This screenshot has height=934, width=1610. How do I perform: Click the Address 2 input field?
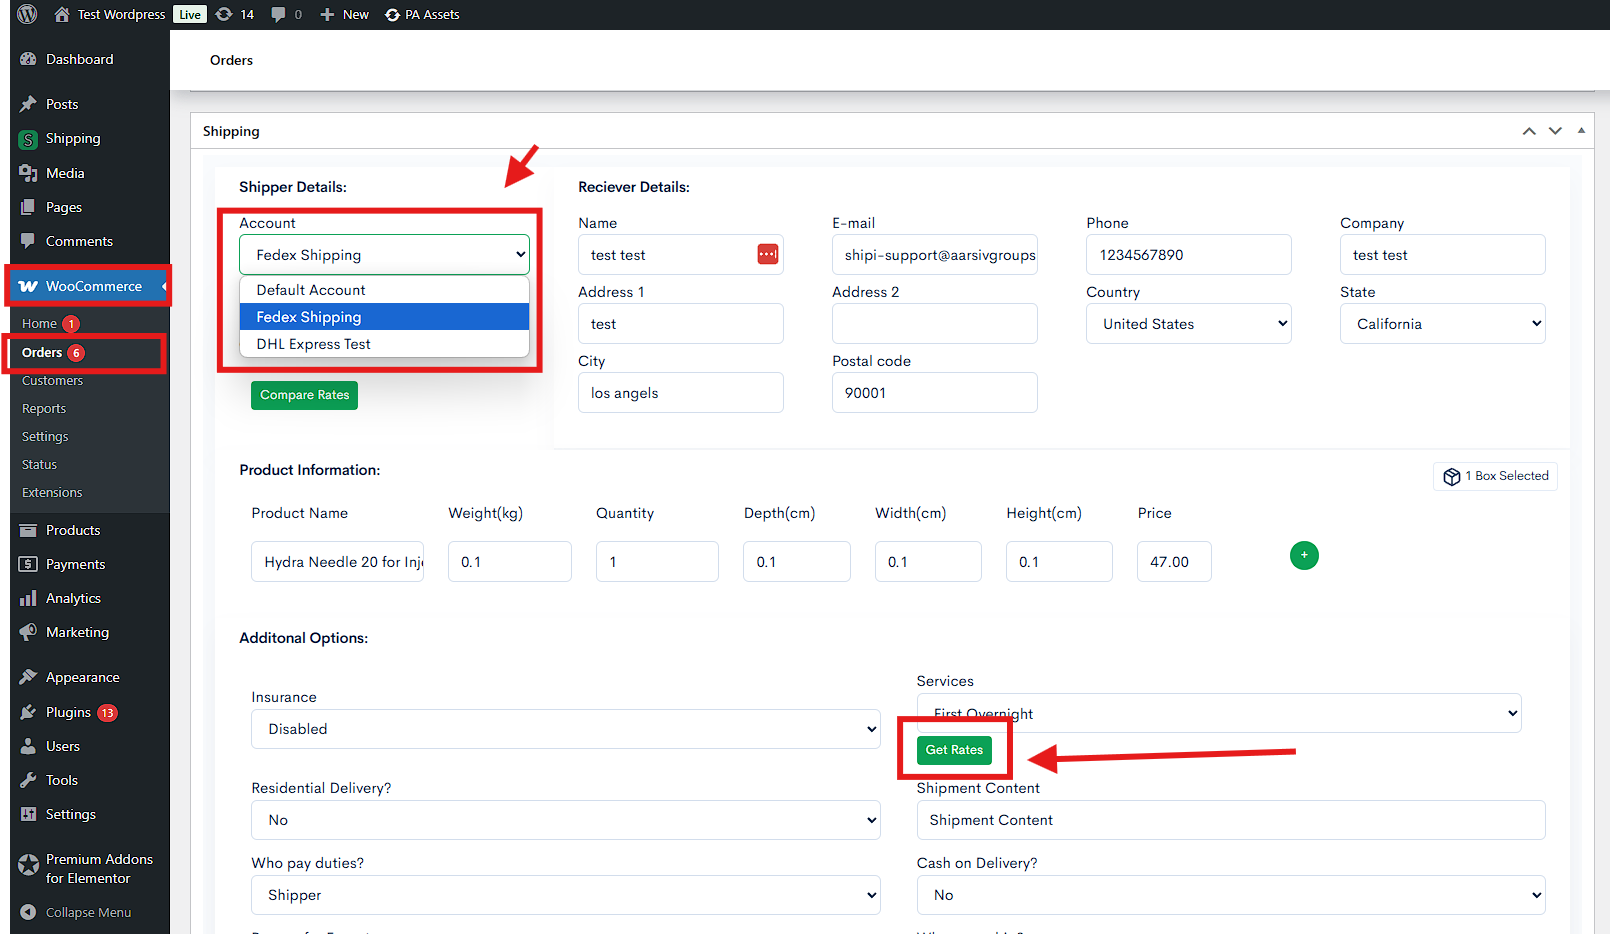click(x=934, y=323)
